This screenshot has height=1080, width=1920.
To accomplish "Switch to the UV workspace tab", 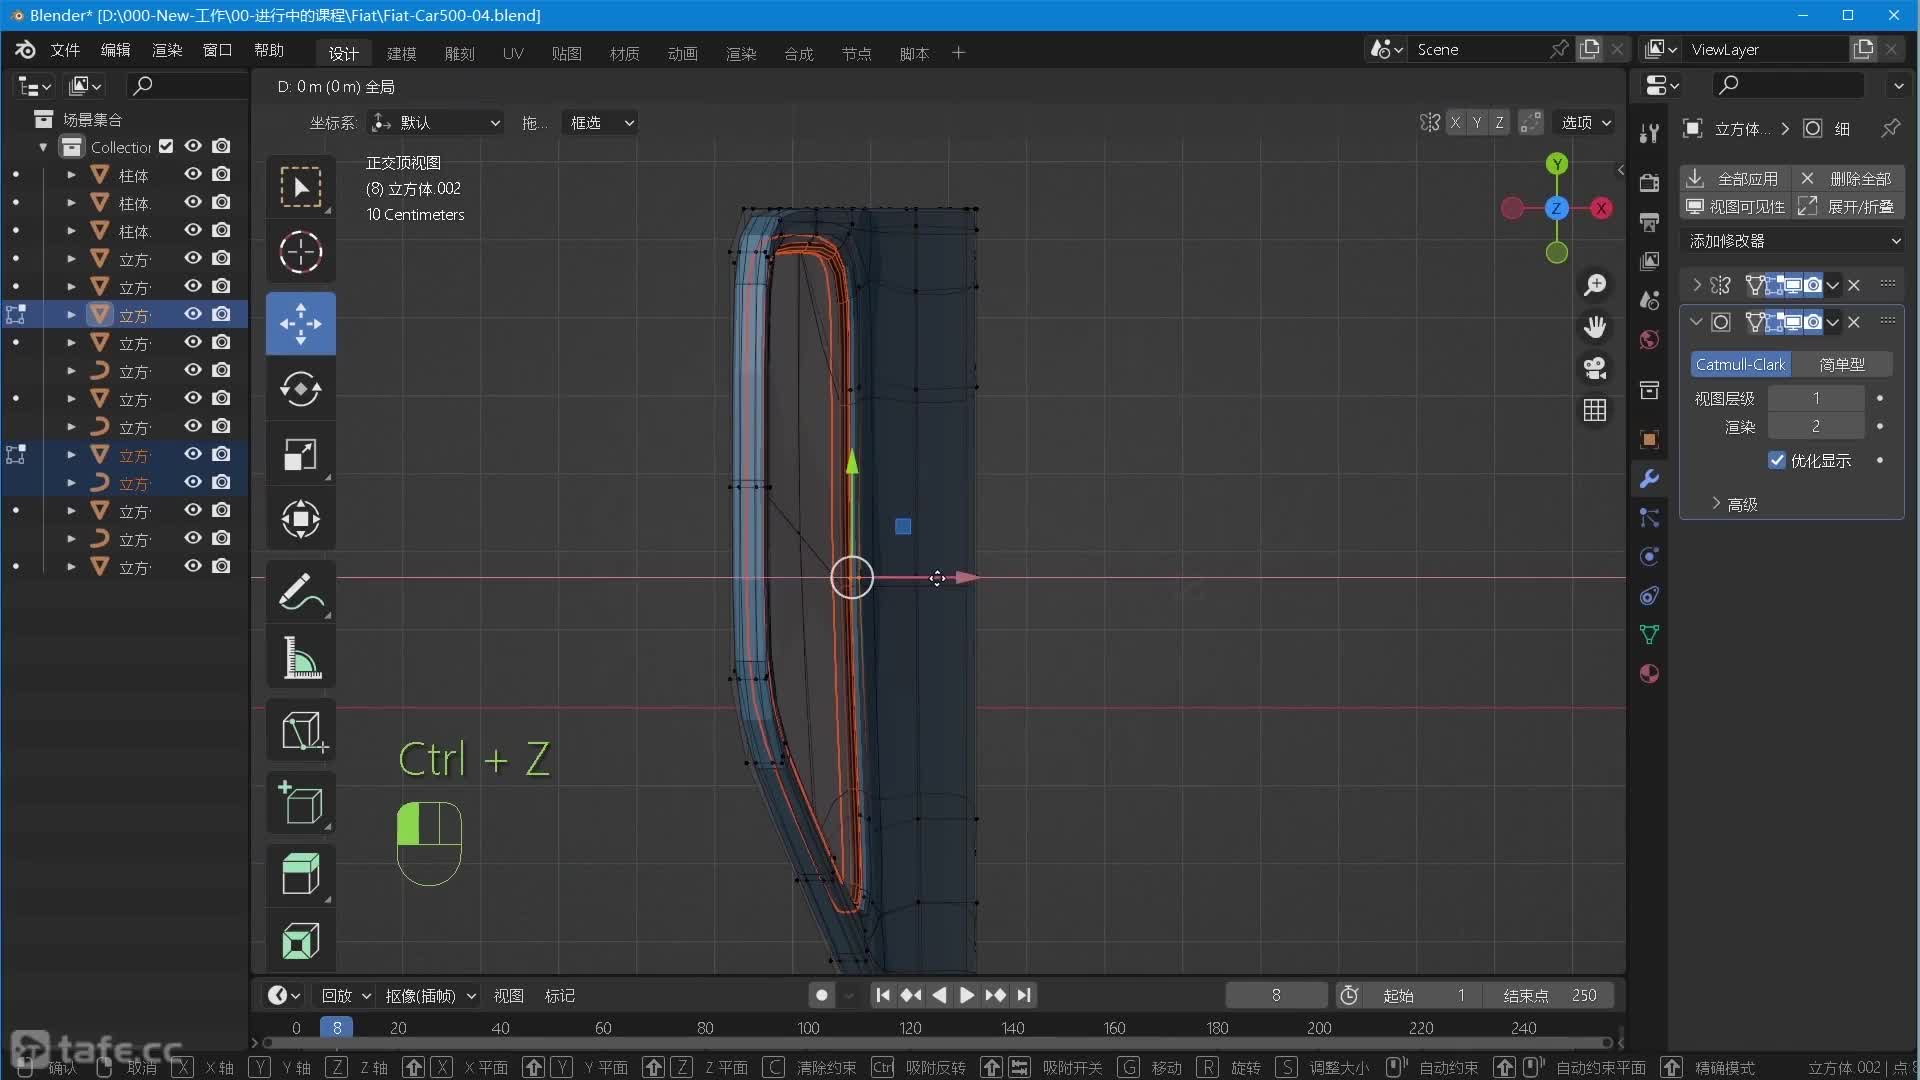I will click(x=513, y=53).
